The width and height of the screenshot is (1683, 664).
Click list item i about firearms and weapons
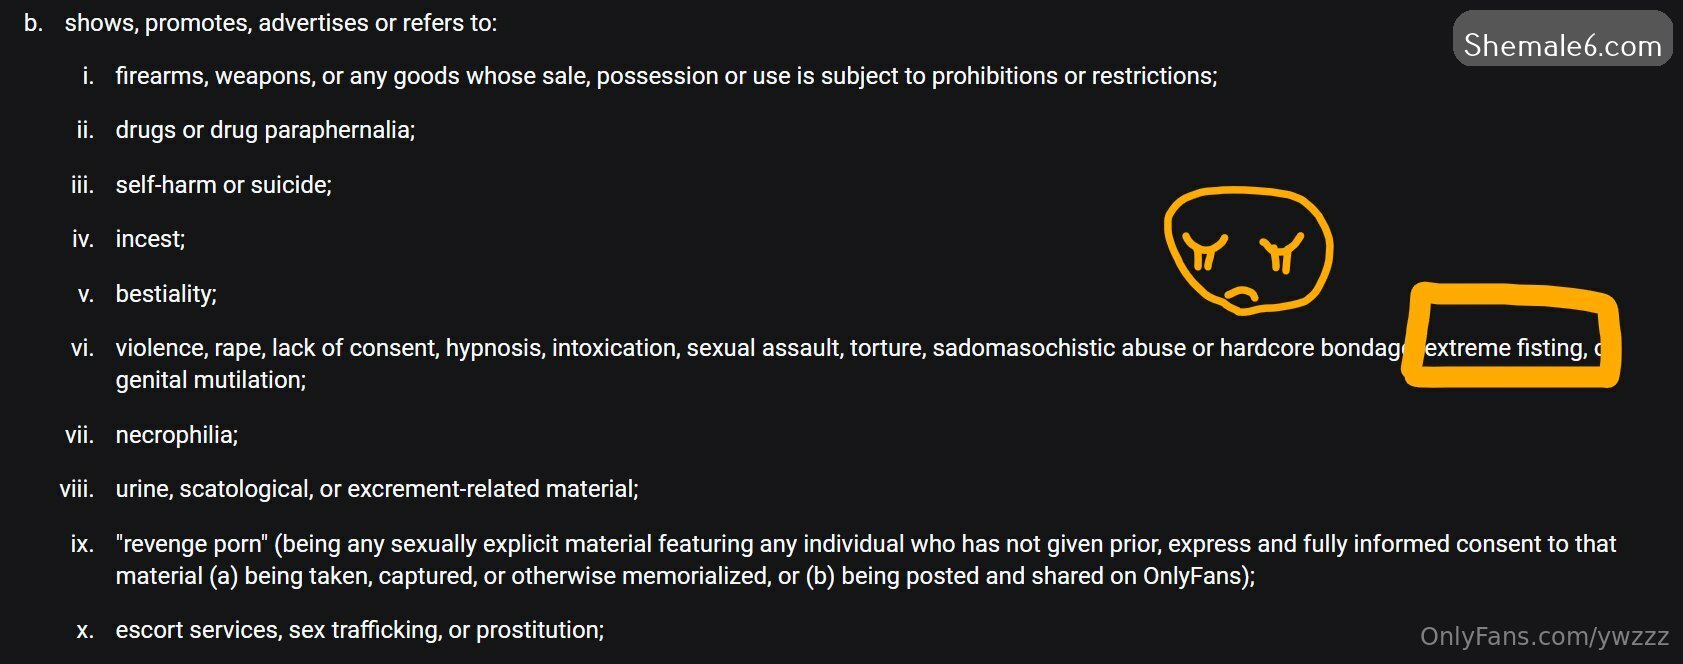(x=666, y=76)
